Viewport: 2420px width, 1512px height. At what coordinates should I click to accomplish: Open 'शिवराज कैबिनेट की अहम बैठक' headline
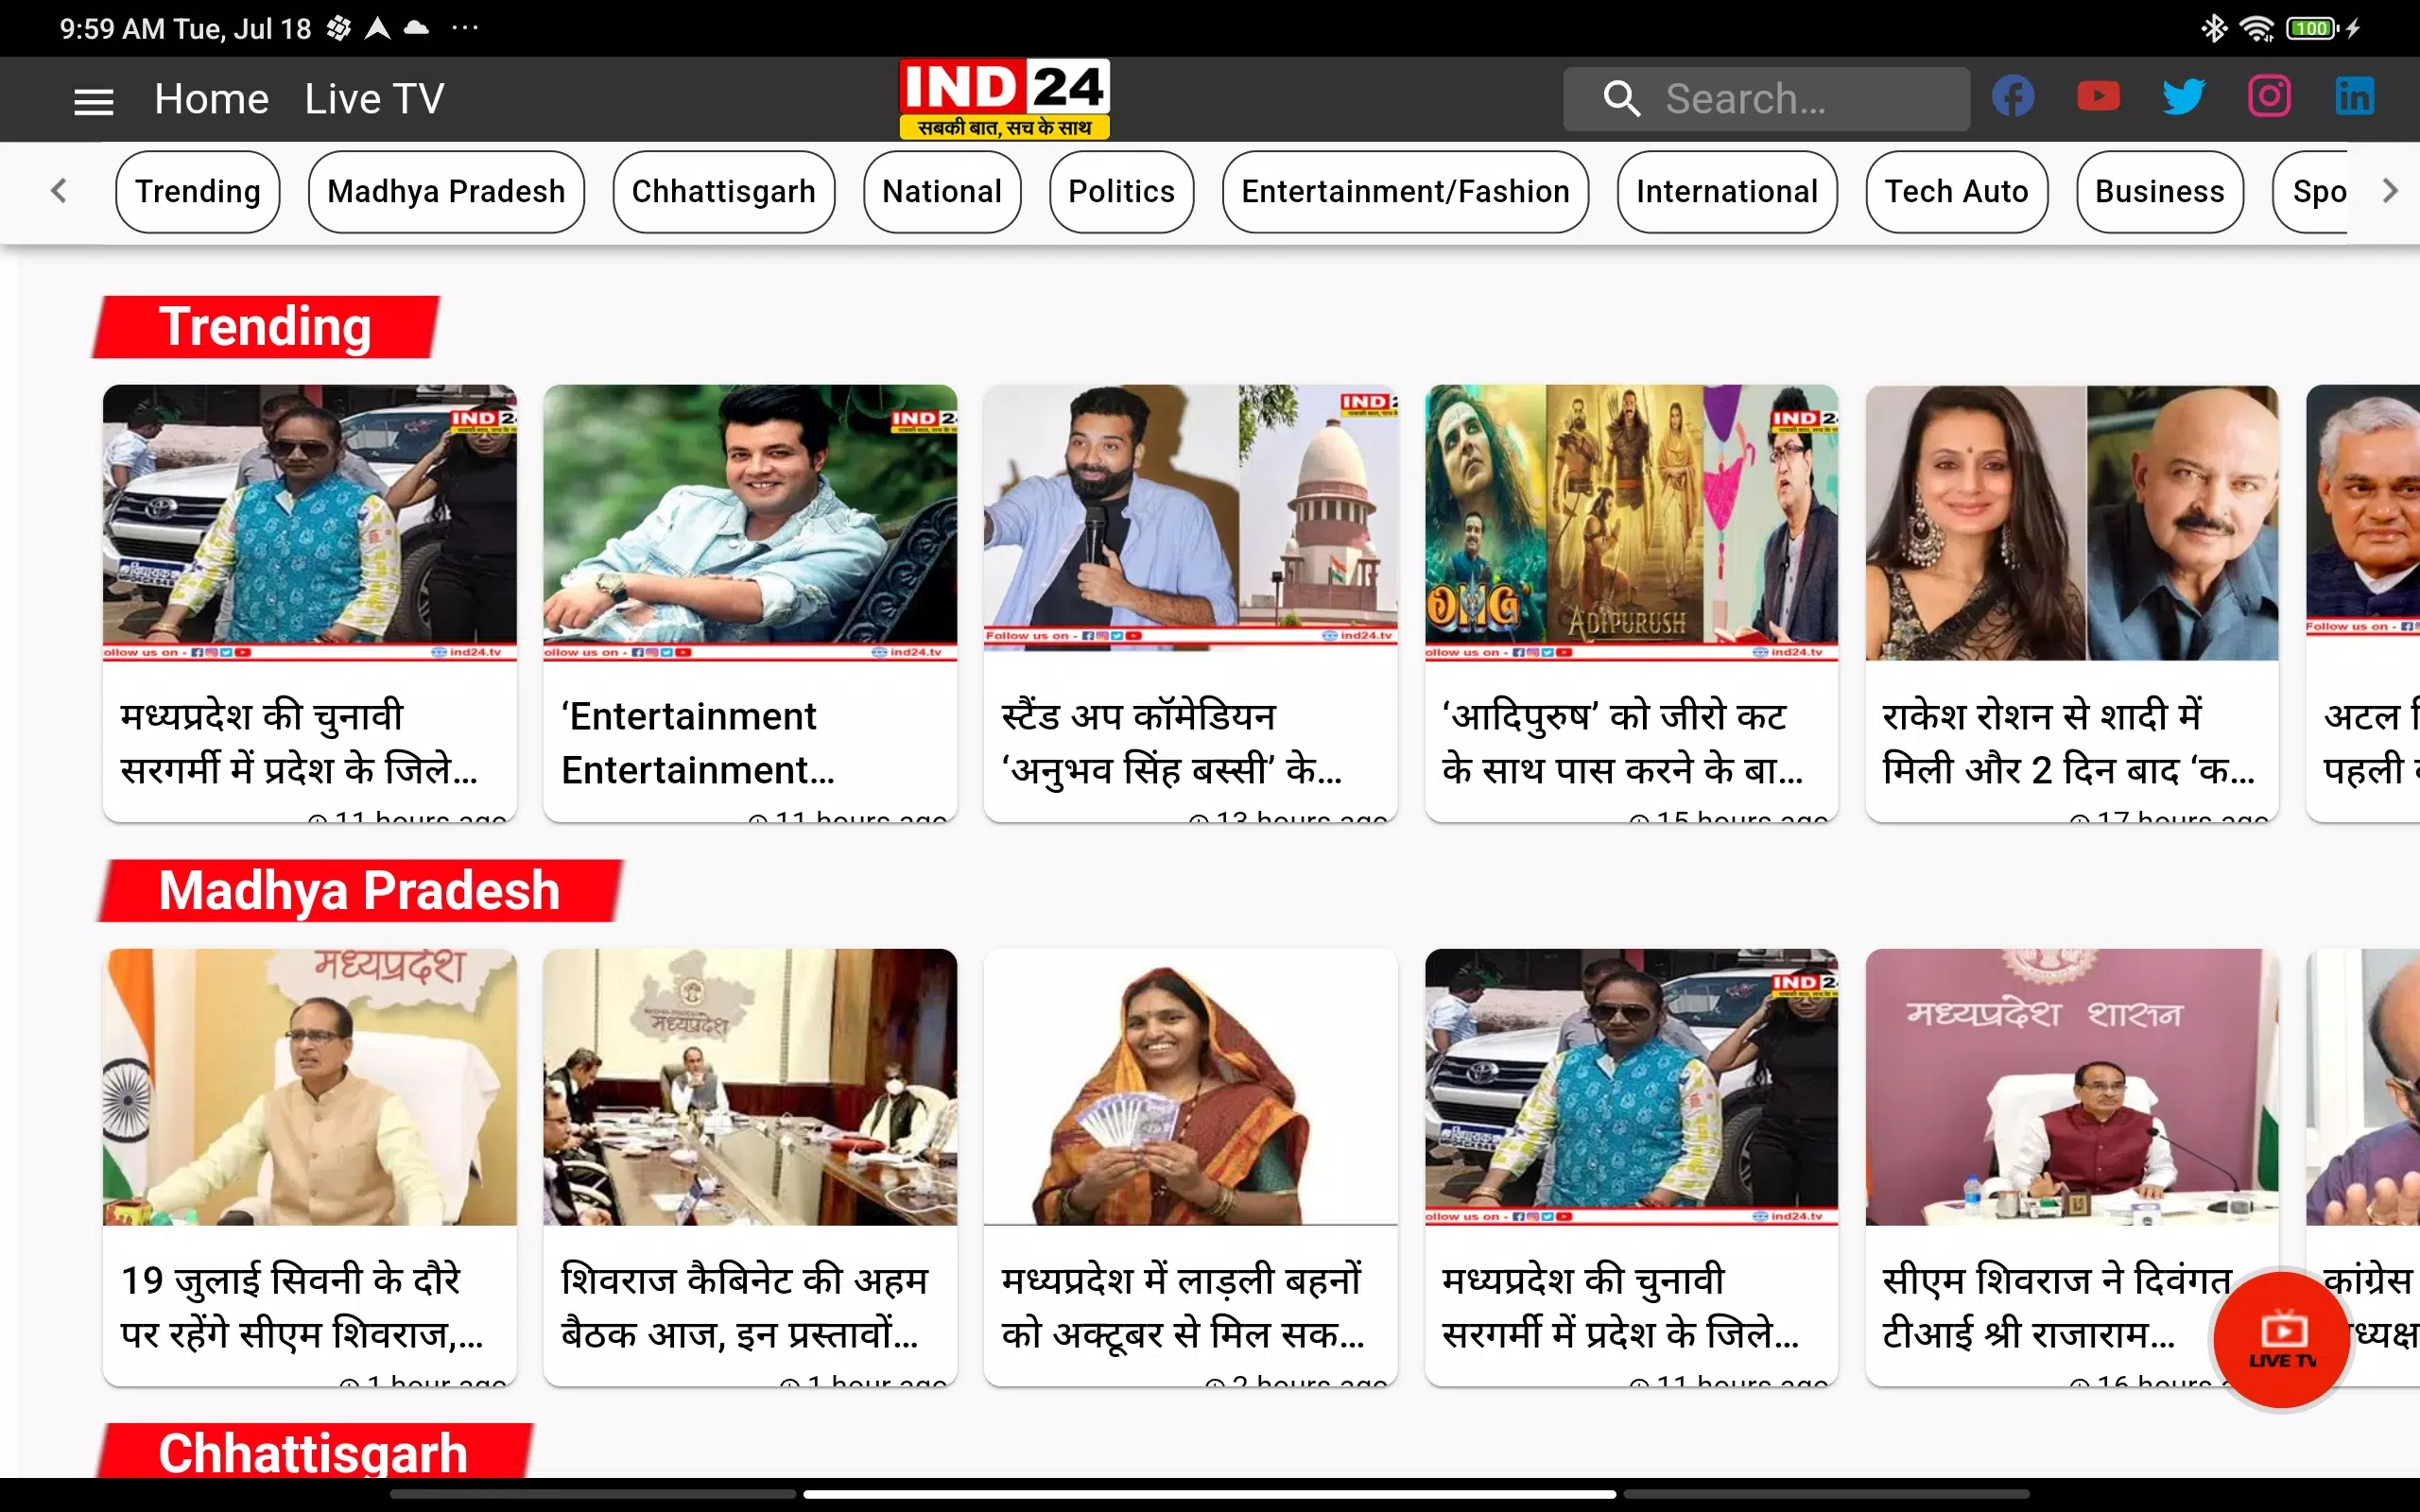(x=745, y=1307)
